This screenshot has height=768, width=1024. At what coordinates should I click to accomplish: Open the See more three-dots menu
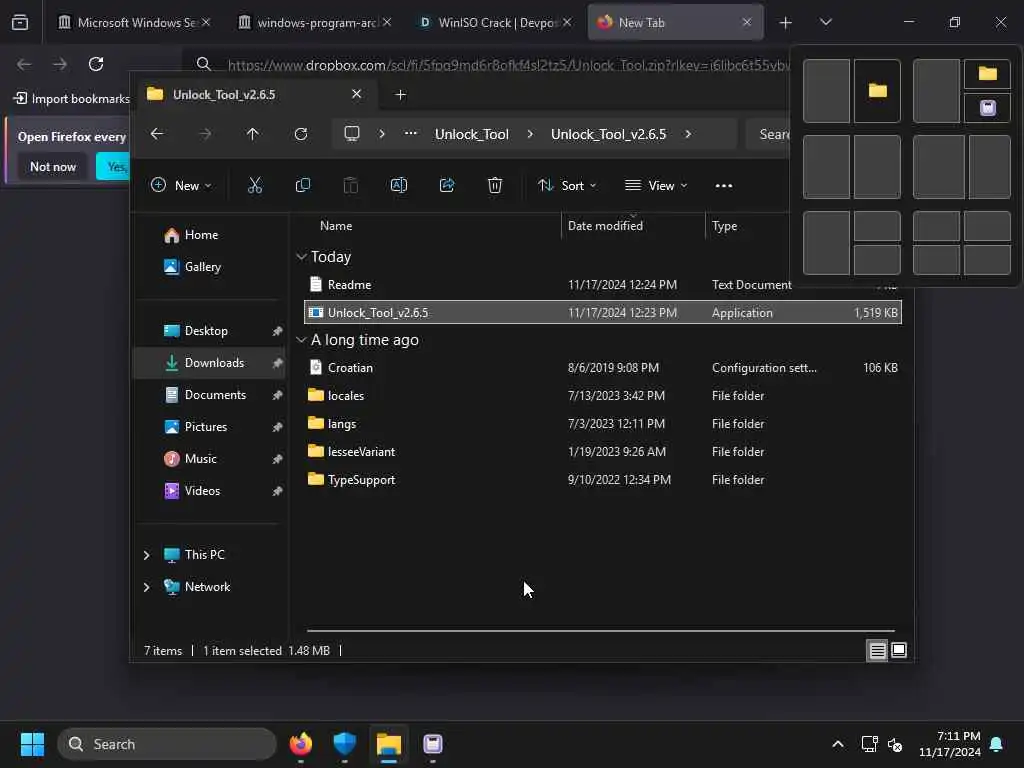tap(724, 186)
